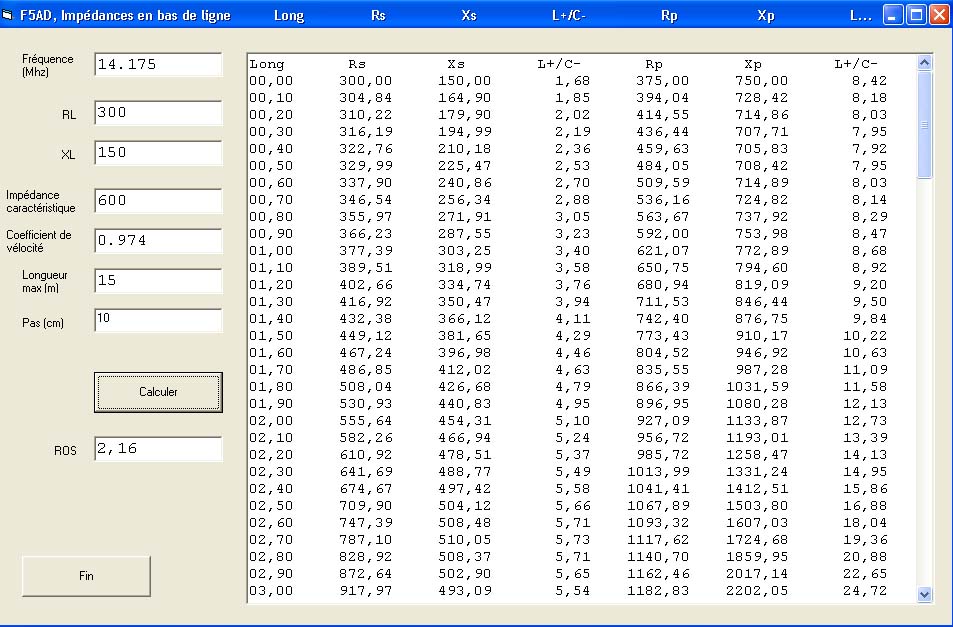The image size is (953, 627).
Task: Edit the Coefficient de vélocité field
Action: click(158, 241)
